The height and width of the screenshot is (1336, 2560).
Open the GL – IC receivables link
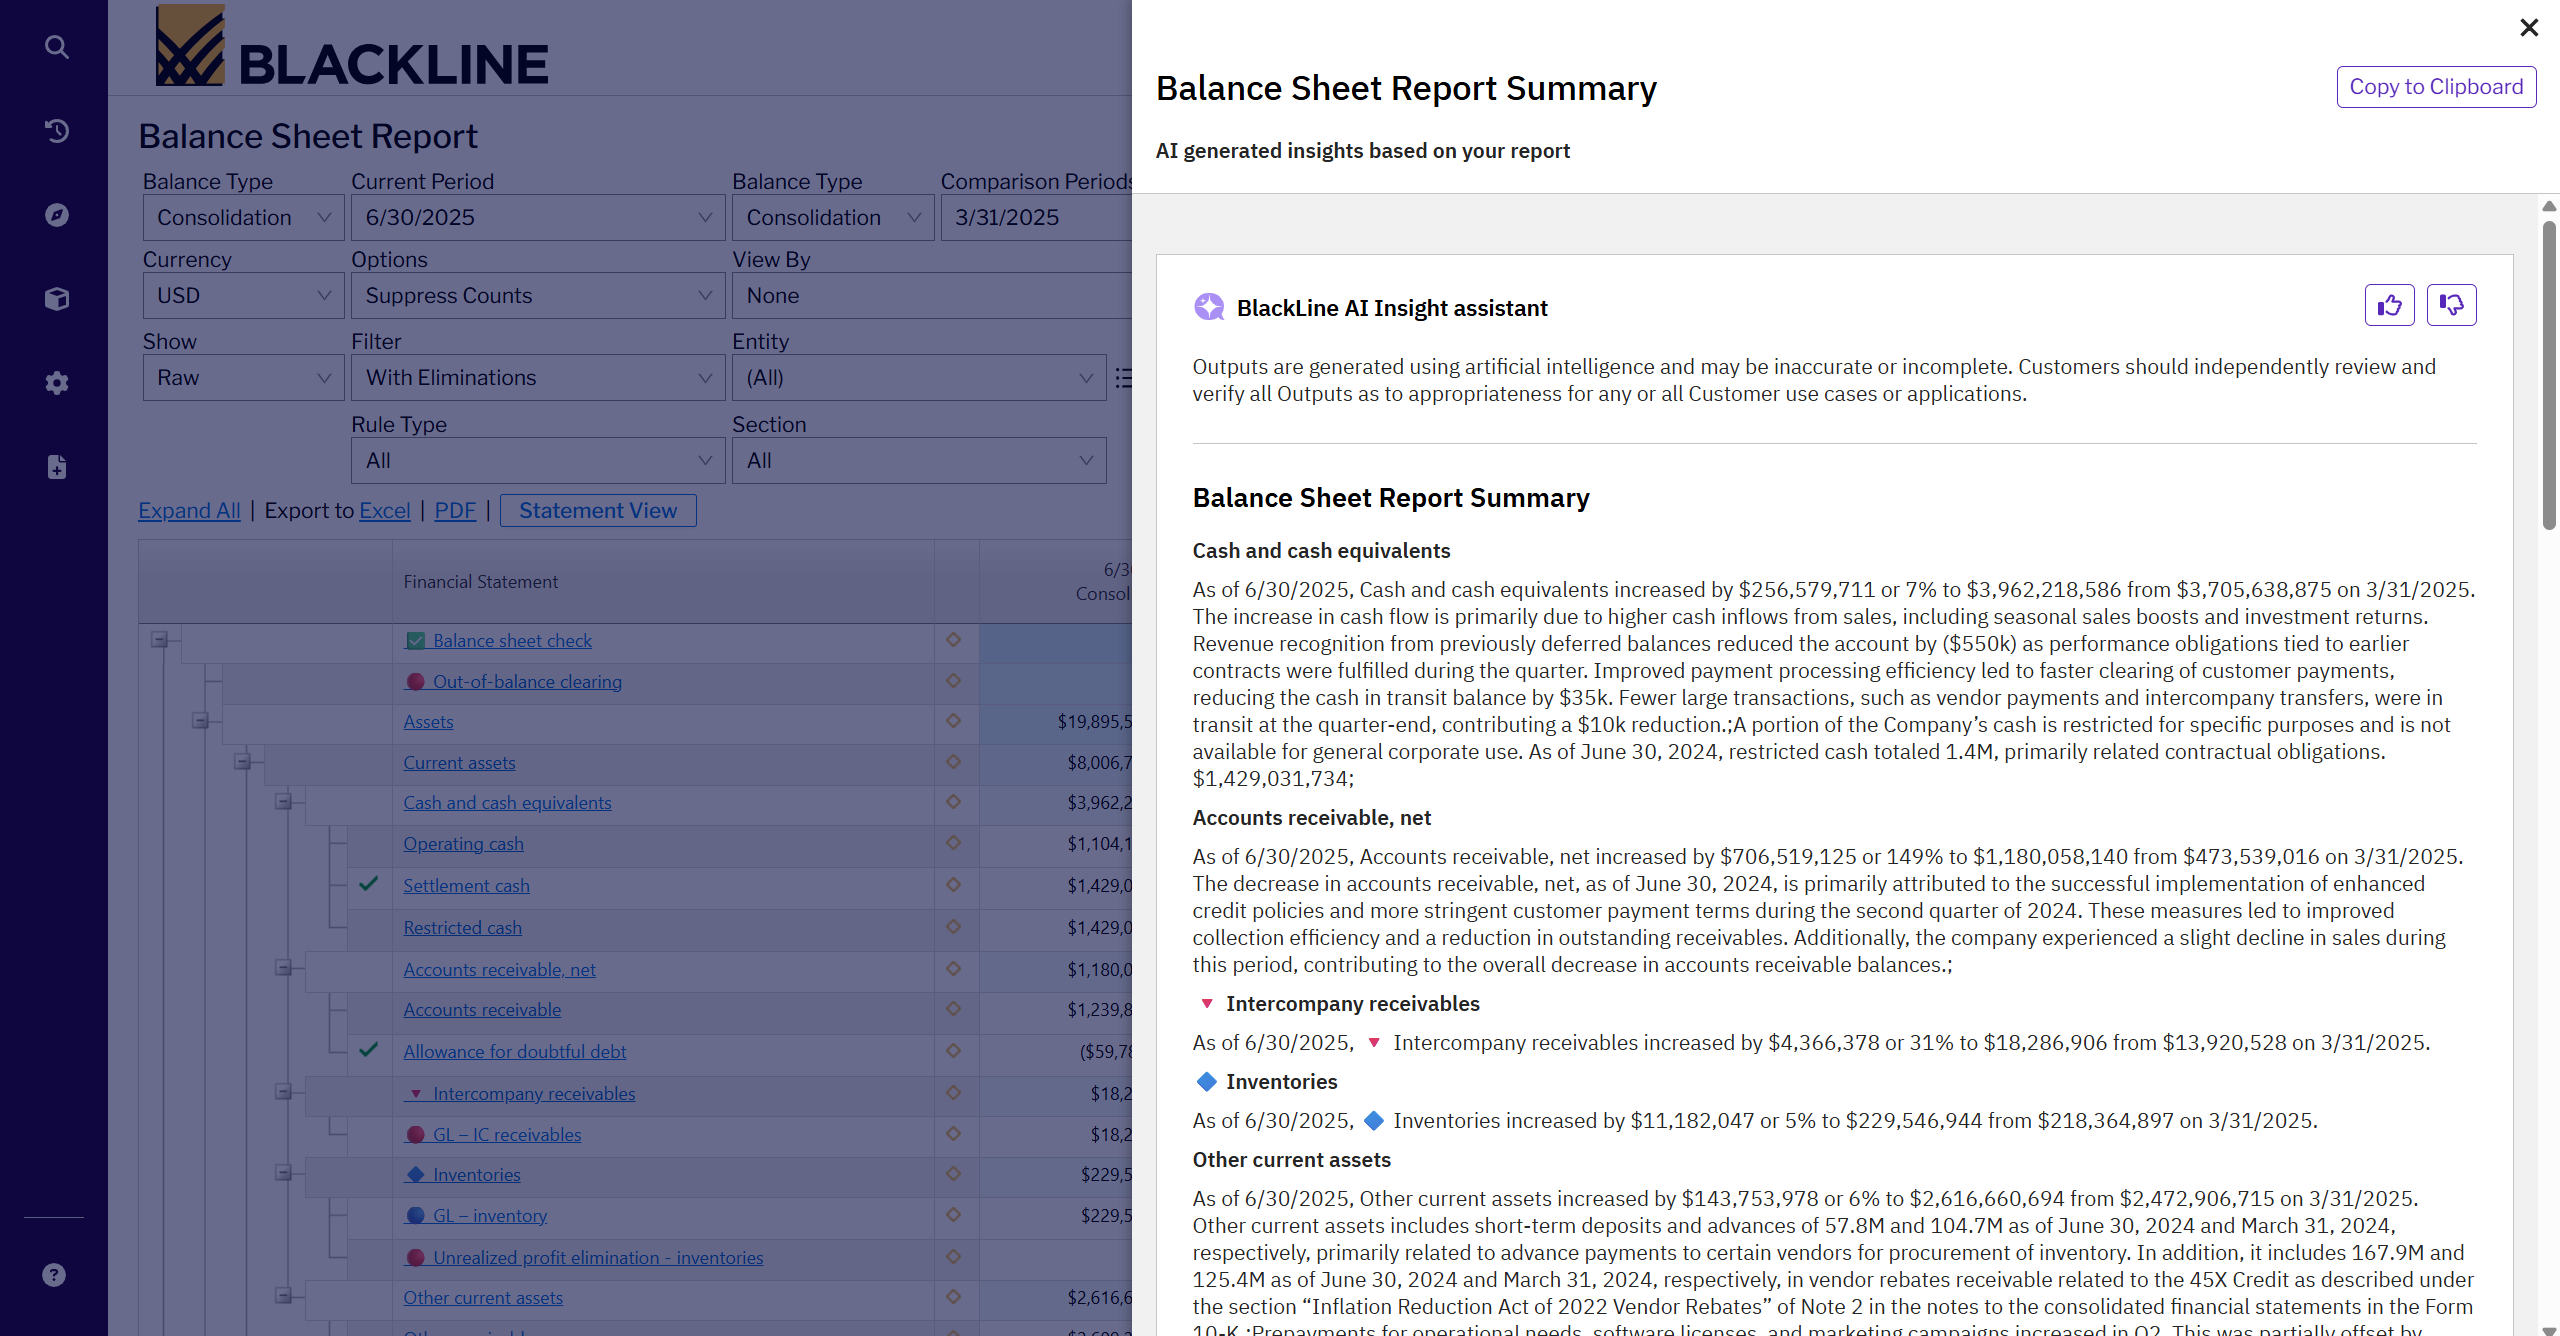507,1135
